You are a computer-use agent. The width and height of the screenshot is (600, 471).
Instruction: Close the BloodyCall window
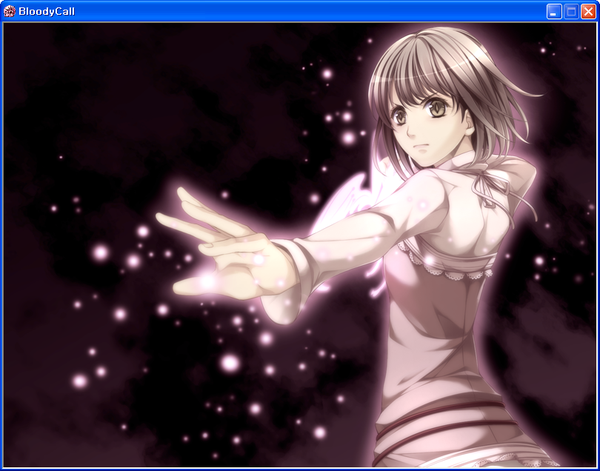coord(589,11)
